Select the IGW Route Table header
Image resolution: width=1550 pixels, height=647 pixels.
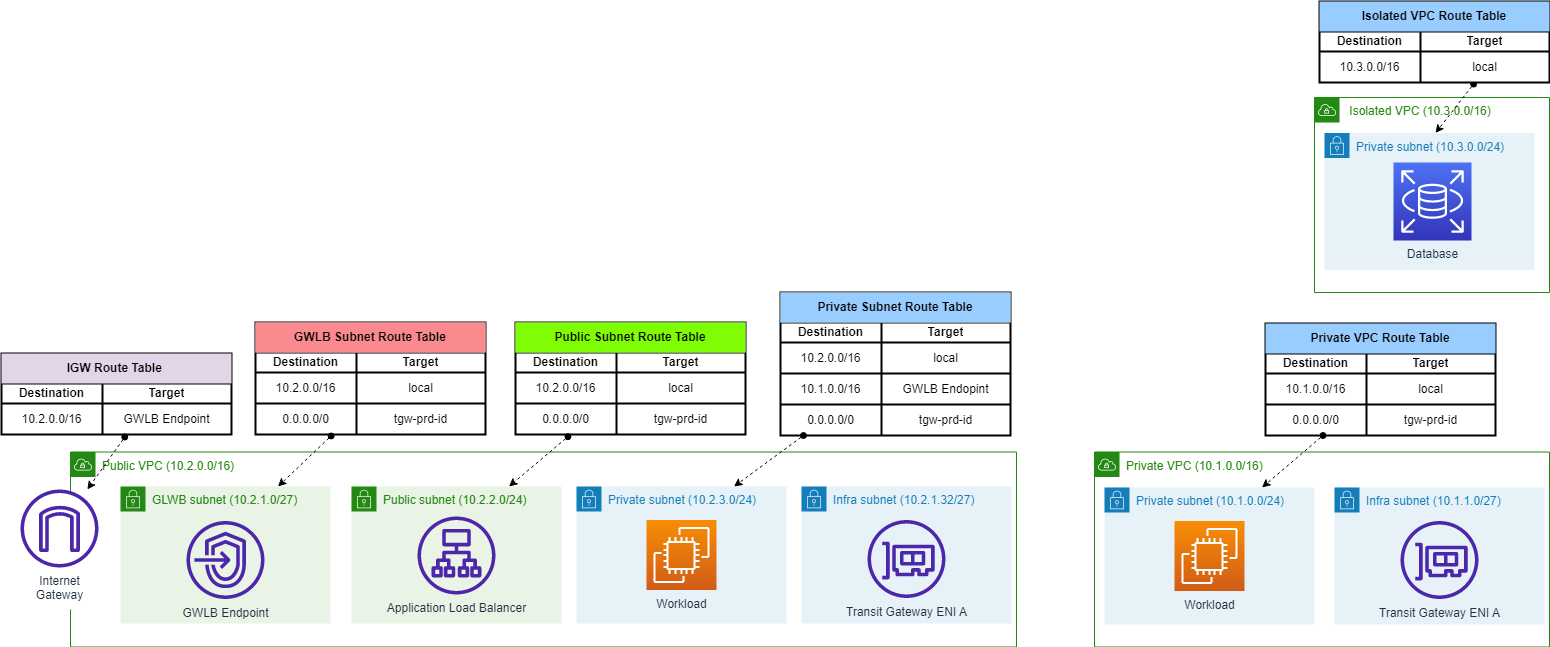(116, 367)
